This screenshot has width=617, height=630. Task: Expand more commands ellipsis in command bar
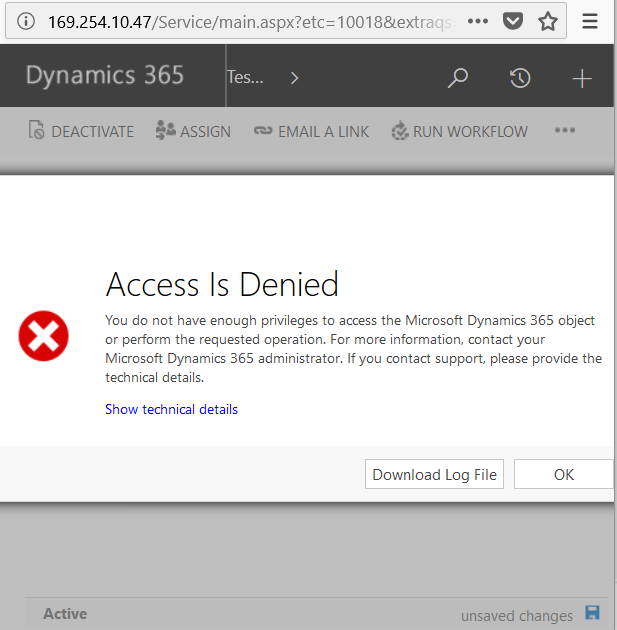point(565,131)
